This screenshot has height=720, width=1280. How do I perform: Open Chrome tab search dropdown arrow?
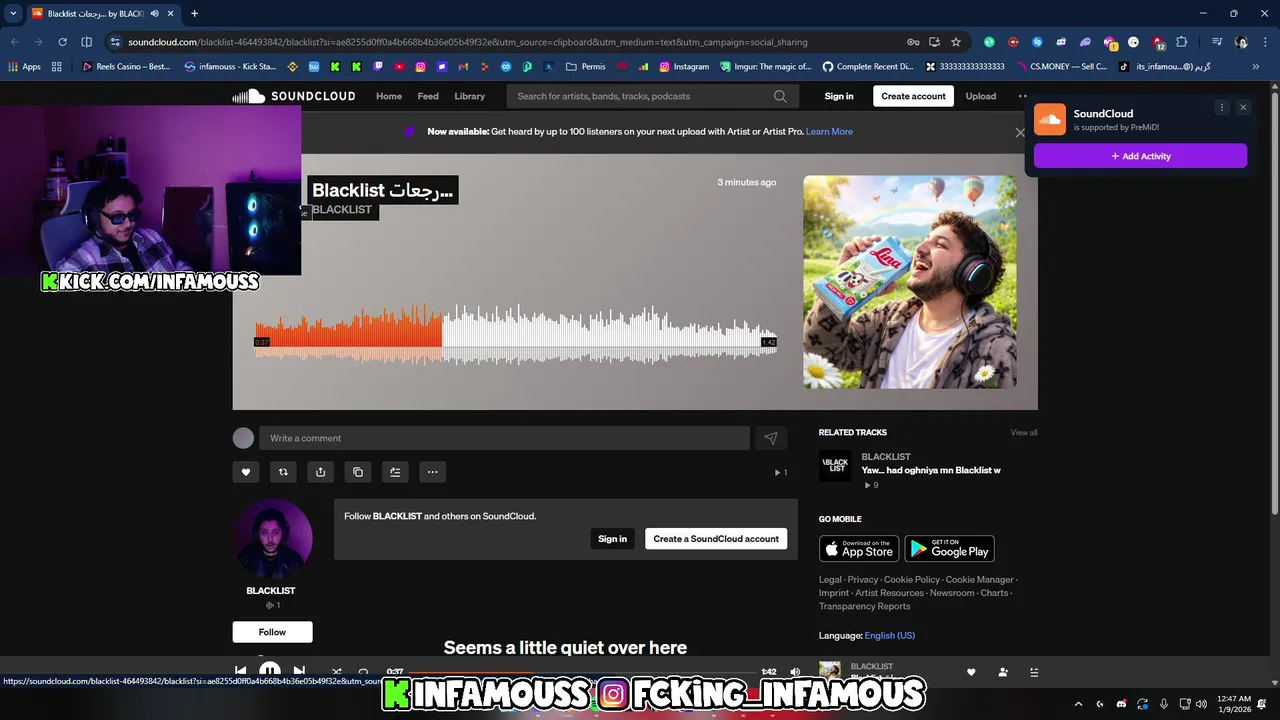point(13,13)
